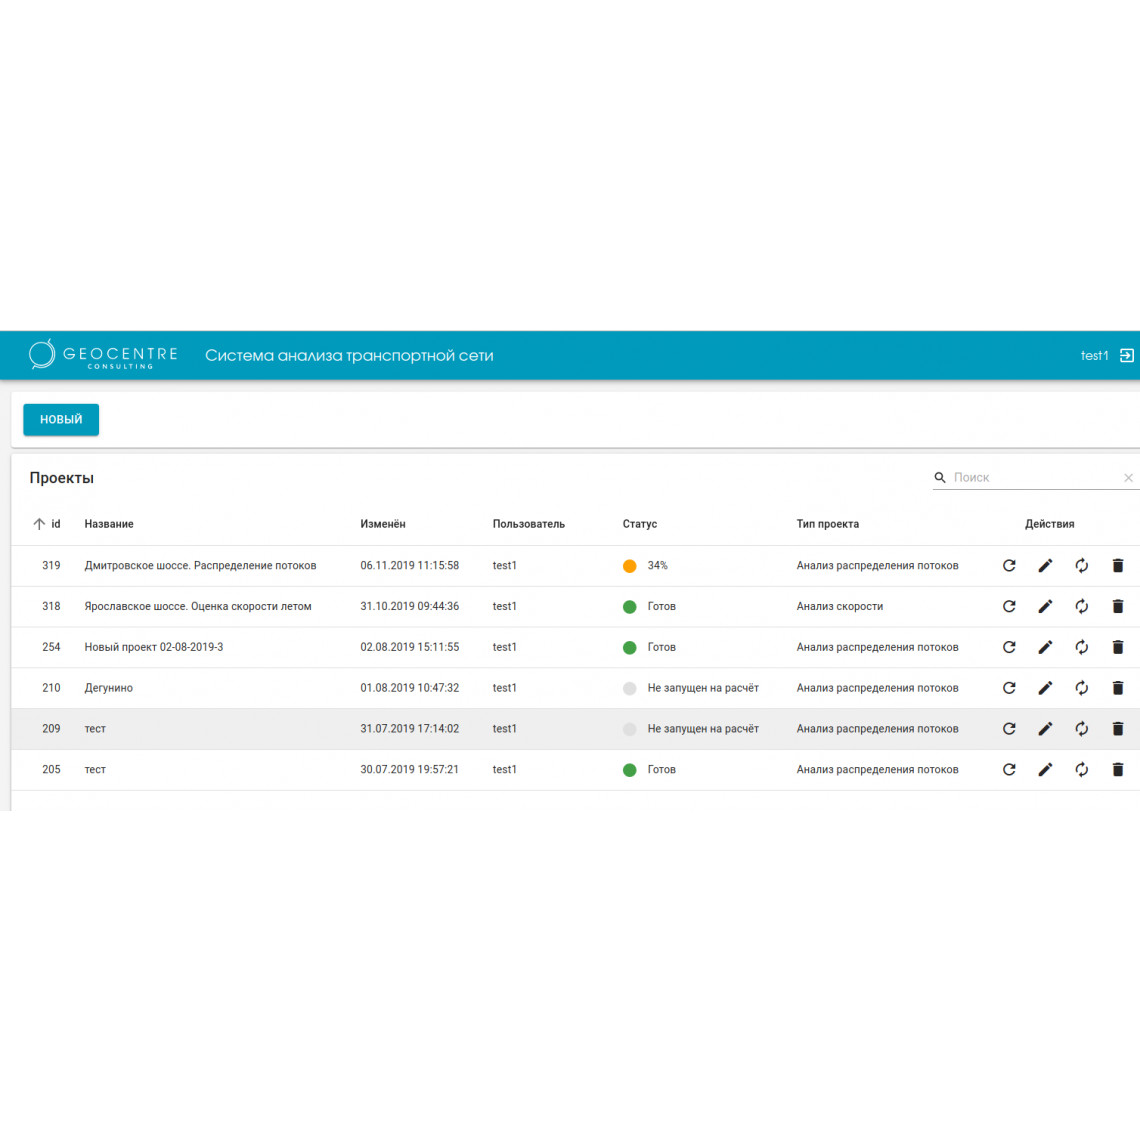Delete project 209 using the trash icon

coord(1118,728)
